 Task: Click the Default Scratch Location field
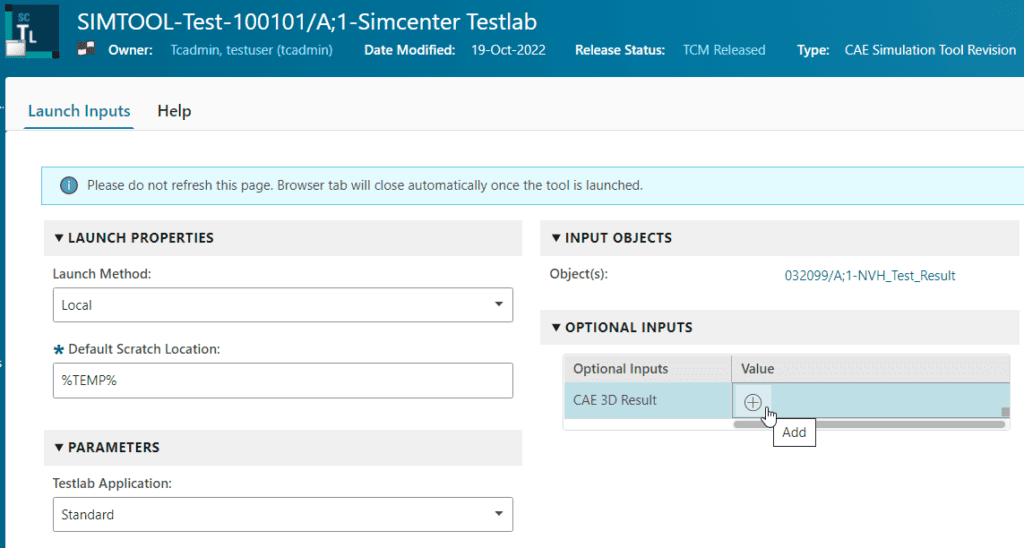(283, 381)
